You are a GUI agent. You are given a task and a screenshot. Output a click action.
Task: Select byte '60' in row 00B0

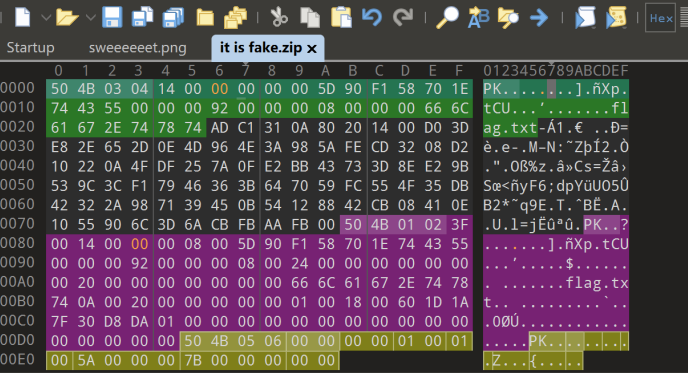[x=406, y=302]
